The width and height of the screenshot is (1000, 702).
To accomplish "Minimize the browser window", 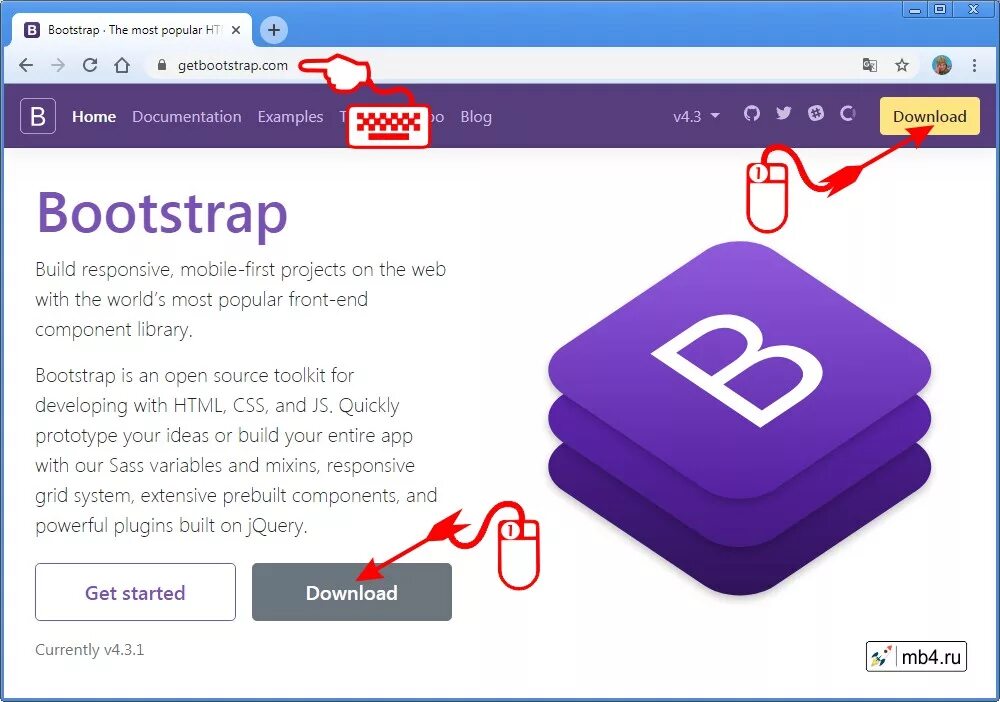I will tap(915, 9).
